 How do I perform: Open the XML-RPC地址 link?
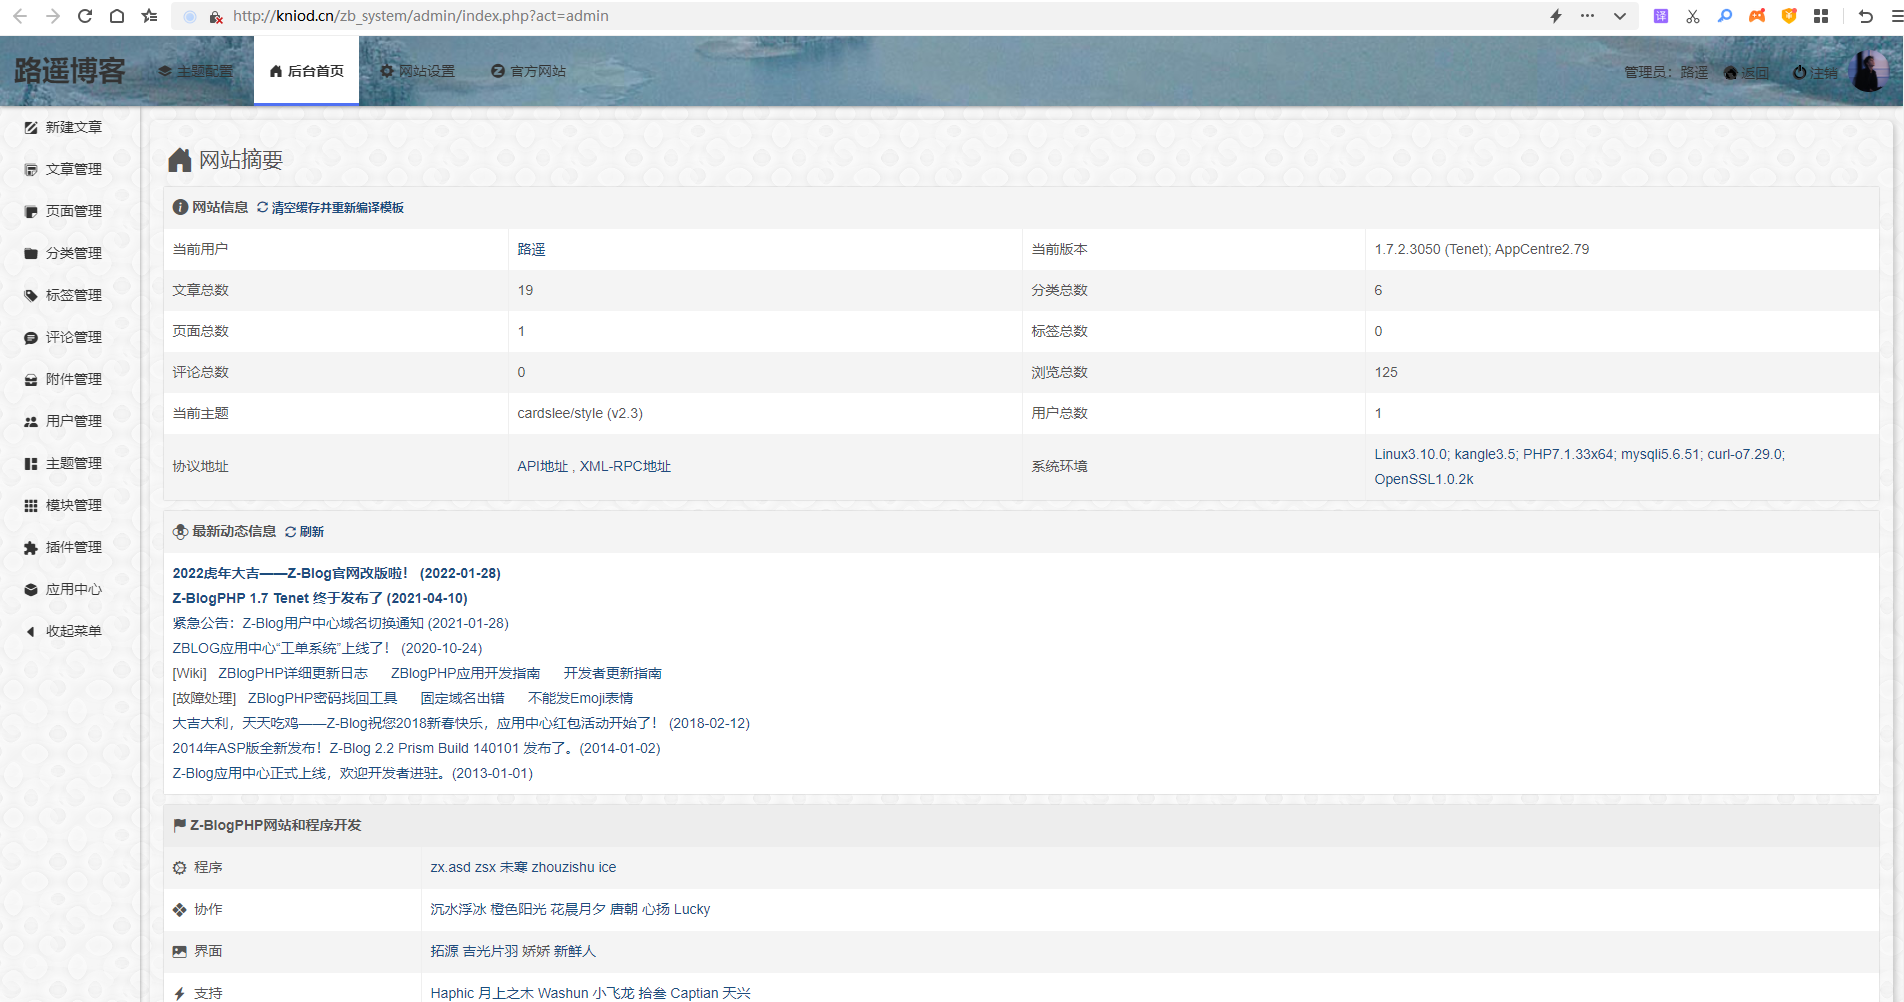(x=625, y=467)
